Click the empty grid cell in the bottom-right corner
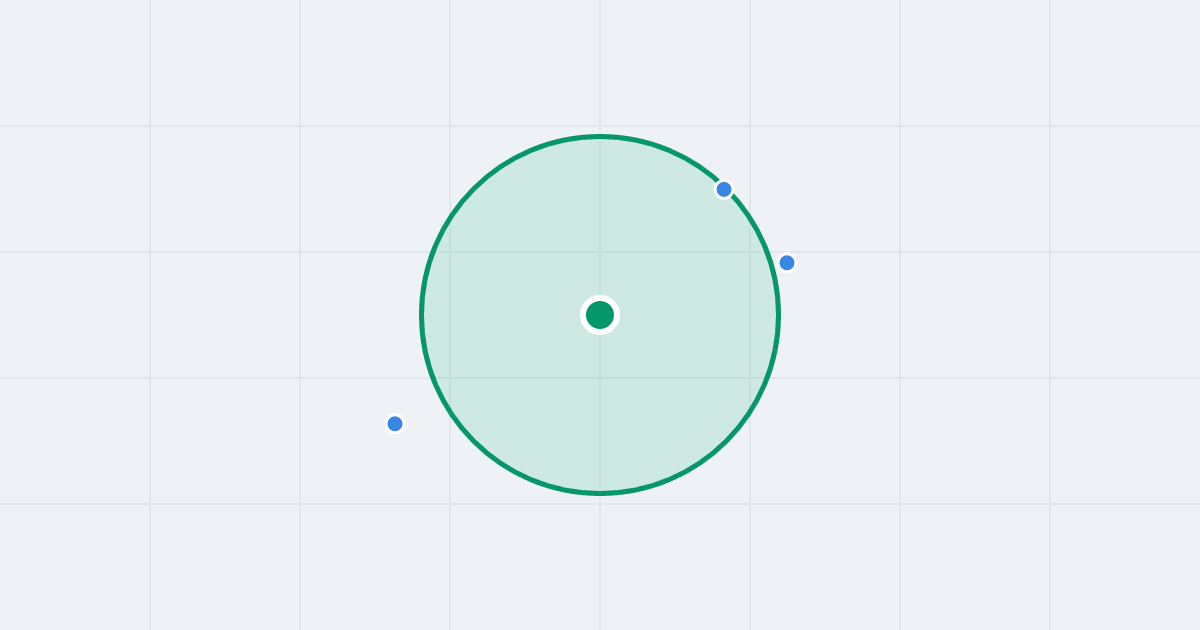Viewport: 1200px width, 630px height. click(1125, 567)
